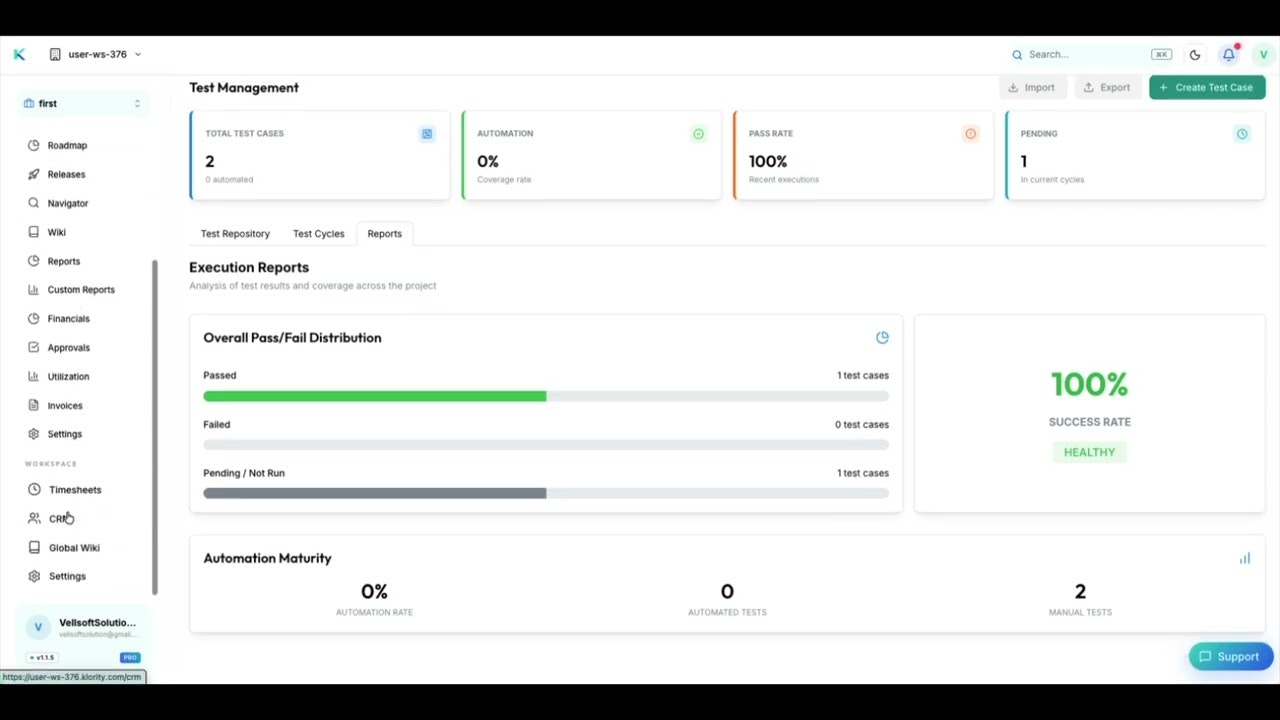This screenshot has width=1280, height=720.
Task: Toggle dark mode moon icon
Action: coord(1195,55)
